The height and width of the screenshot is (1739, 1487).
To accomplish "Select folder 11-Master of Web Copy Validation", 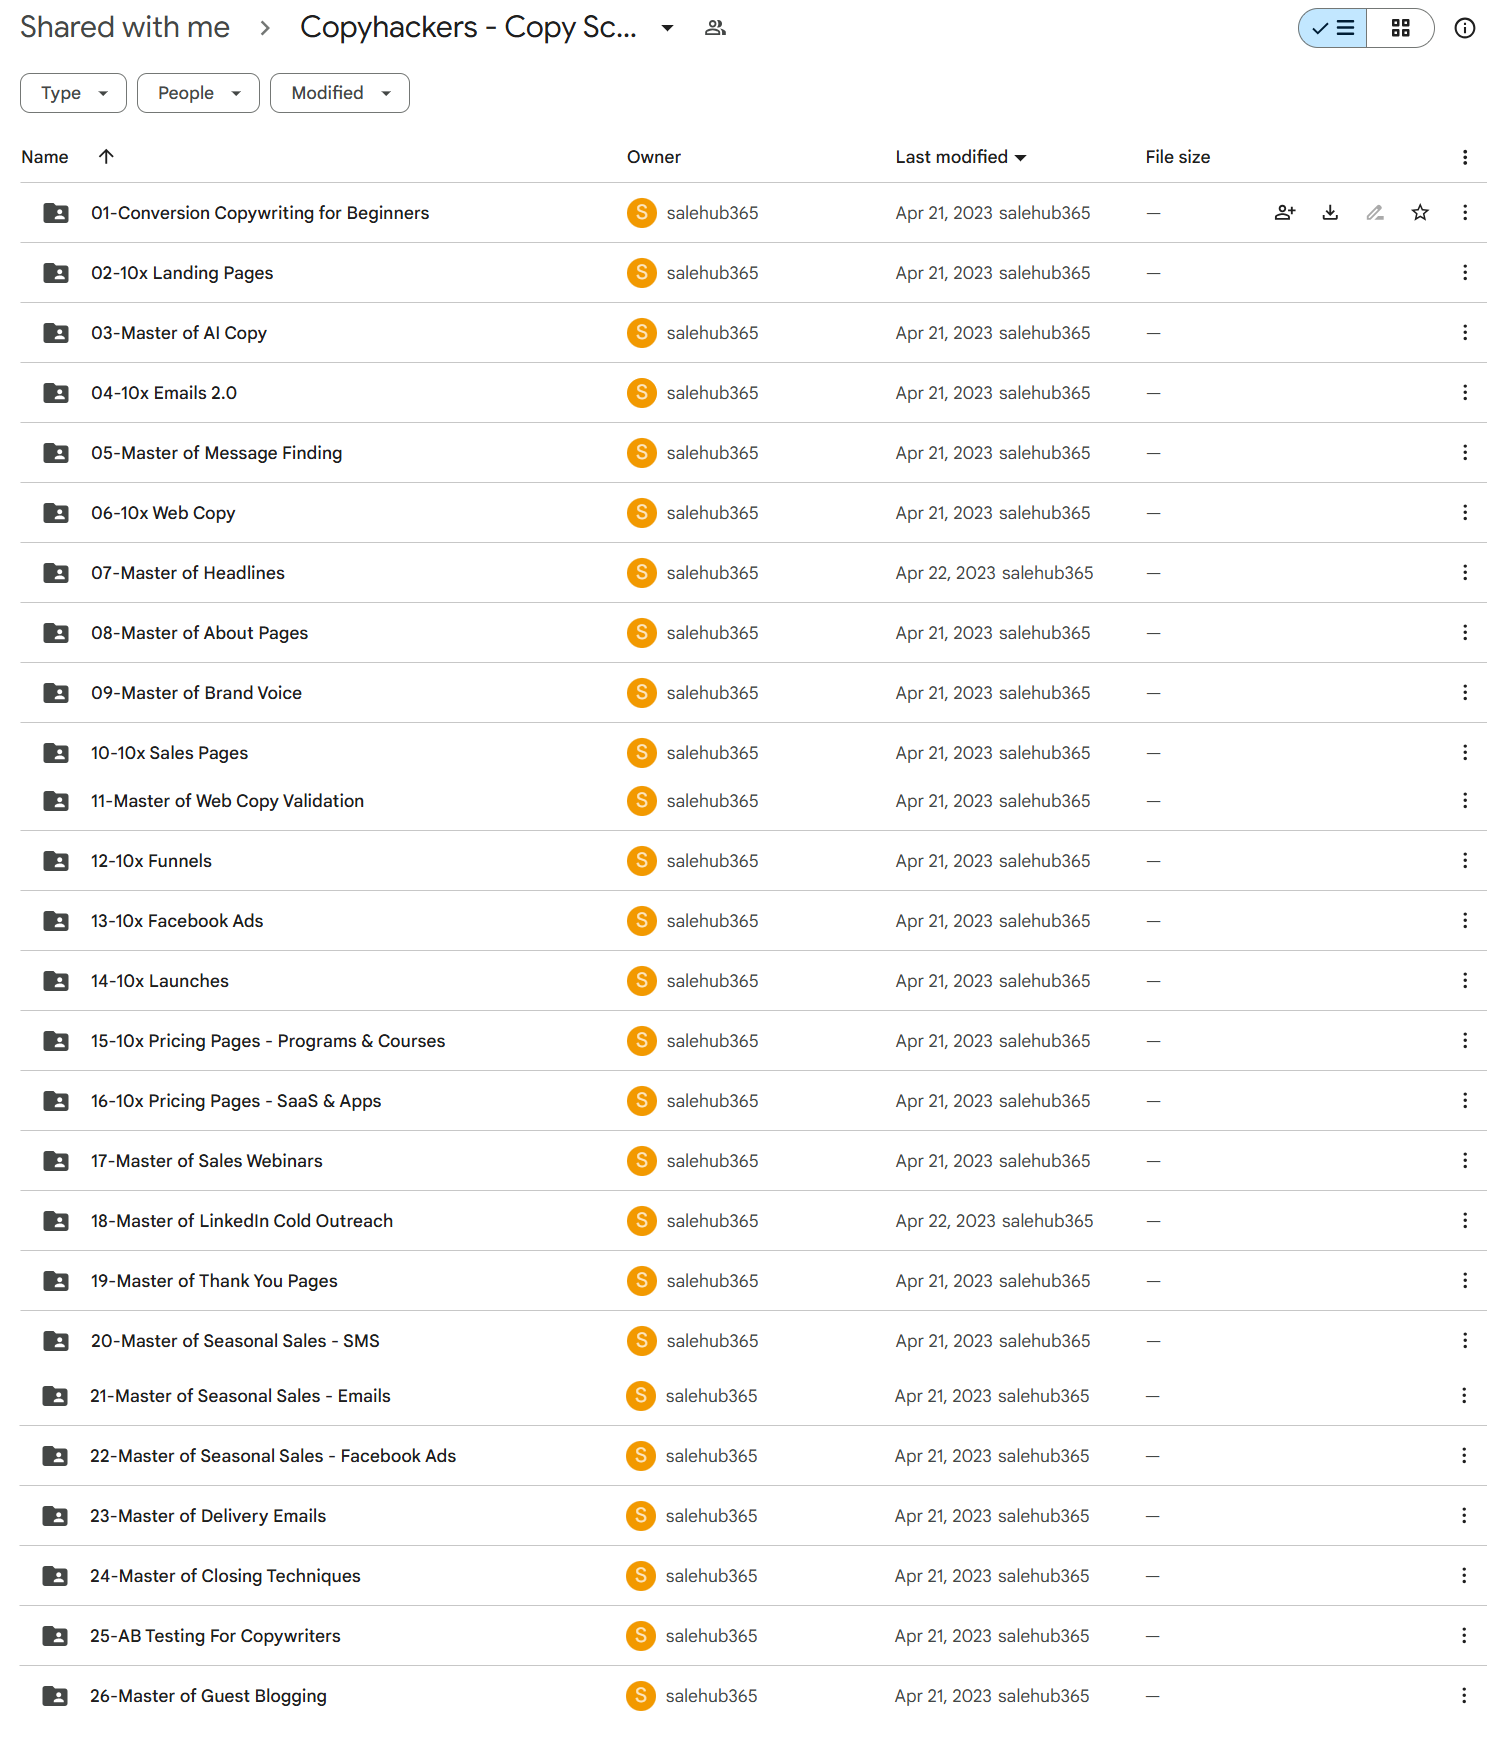I will click(x=753, y=800).
